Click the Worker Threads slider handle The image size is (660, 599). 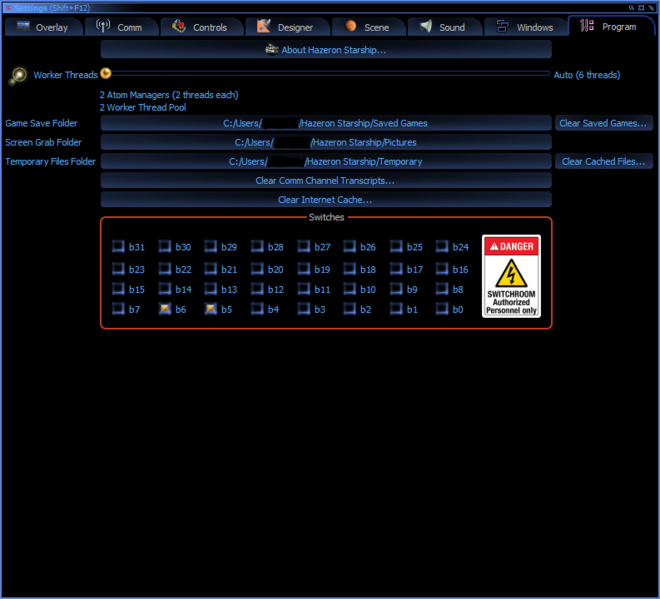coord(106,74)
